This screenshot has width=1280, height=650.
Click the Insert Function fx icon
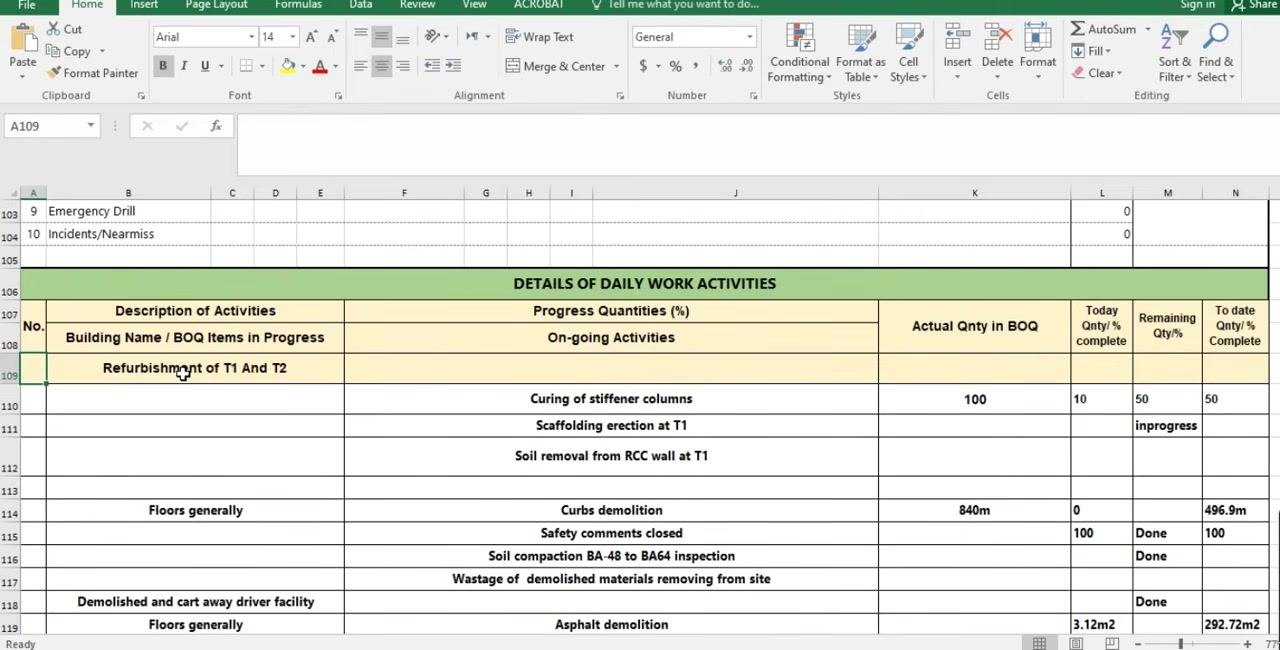click(216, 126)
